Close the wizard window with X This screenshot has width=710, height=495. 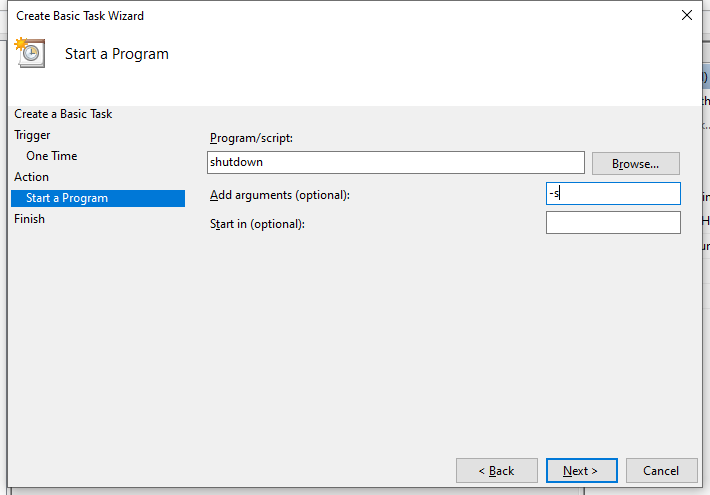(687, 15)
